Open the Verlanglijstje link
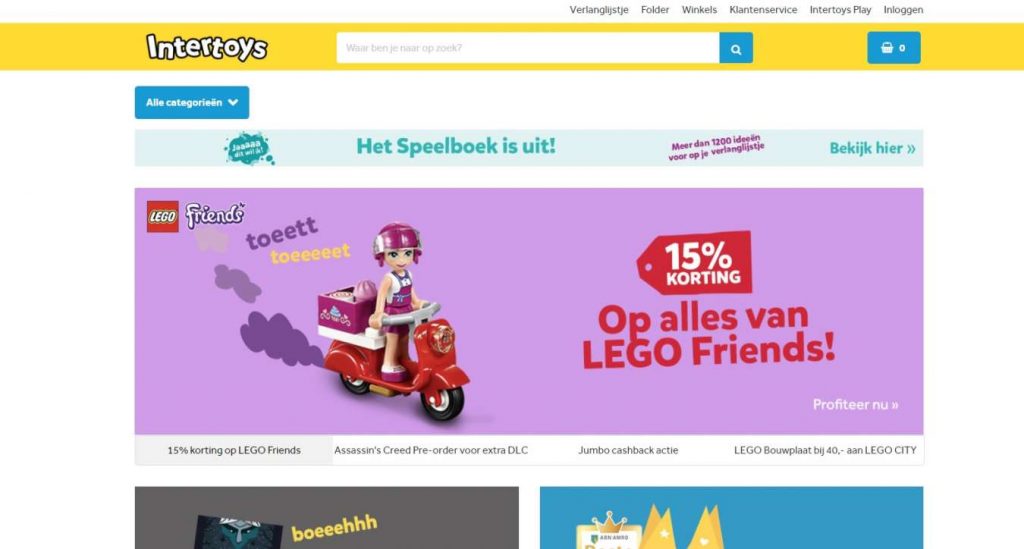This screenshot has width=1024, height=549. click(599, 10)
